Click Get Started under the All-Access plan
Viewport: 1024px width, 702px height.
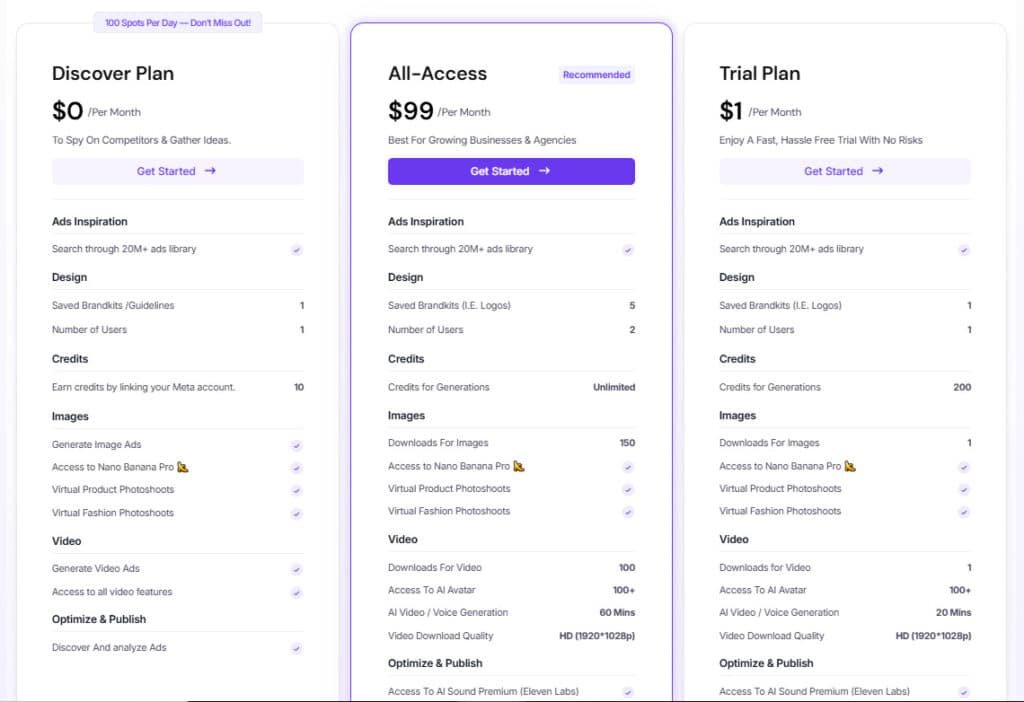pyautogui.click(x=511, y=171)
